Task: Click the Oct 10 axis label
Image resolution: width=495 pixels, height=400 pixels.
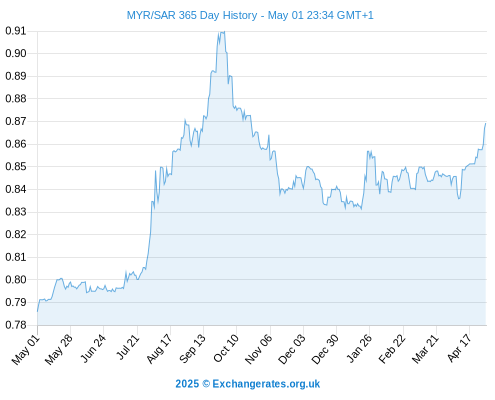Action: pos(226,349)
